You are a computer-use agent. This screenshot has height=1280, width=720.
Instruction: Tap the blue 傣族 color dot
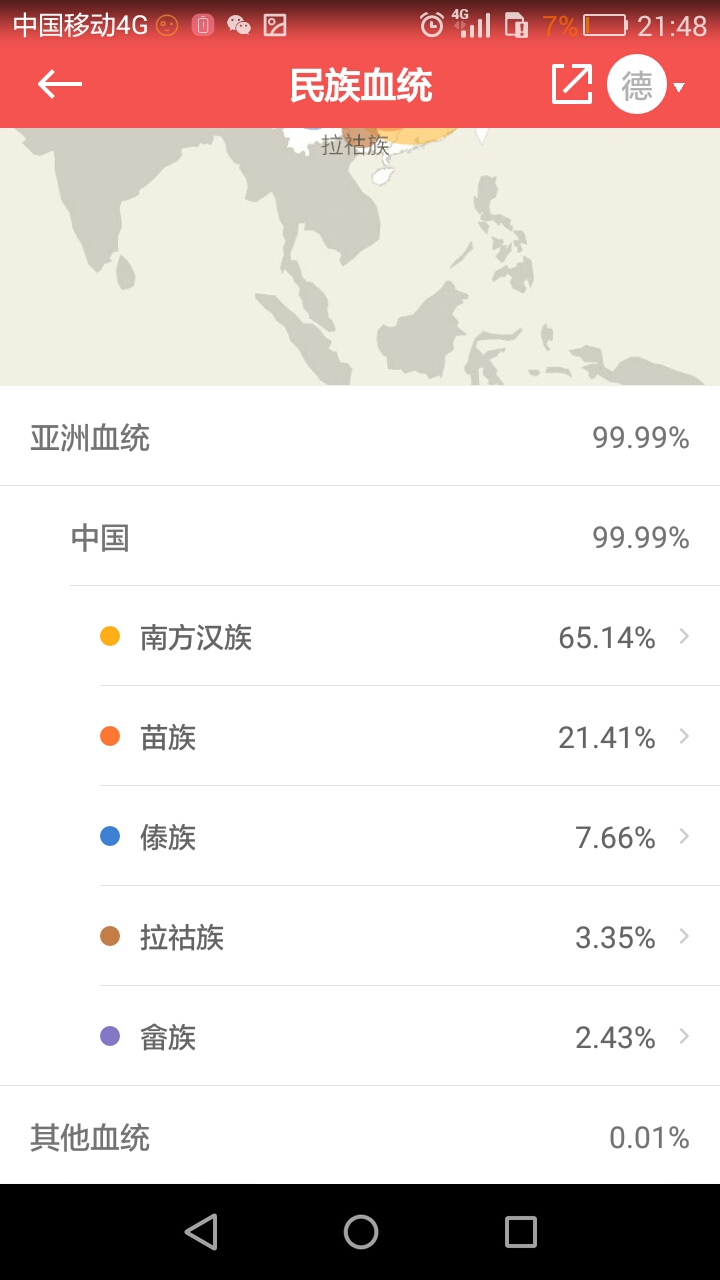[x=110, y=836]
